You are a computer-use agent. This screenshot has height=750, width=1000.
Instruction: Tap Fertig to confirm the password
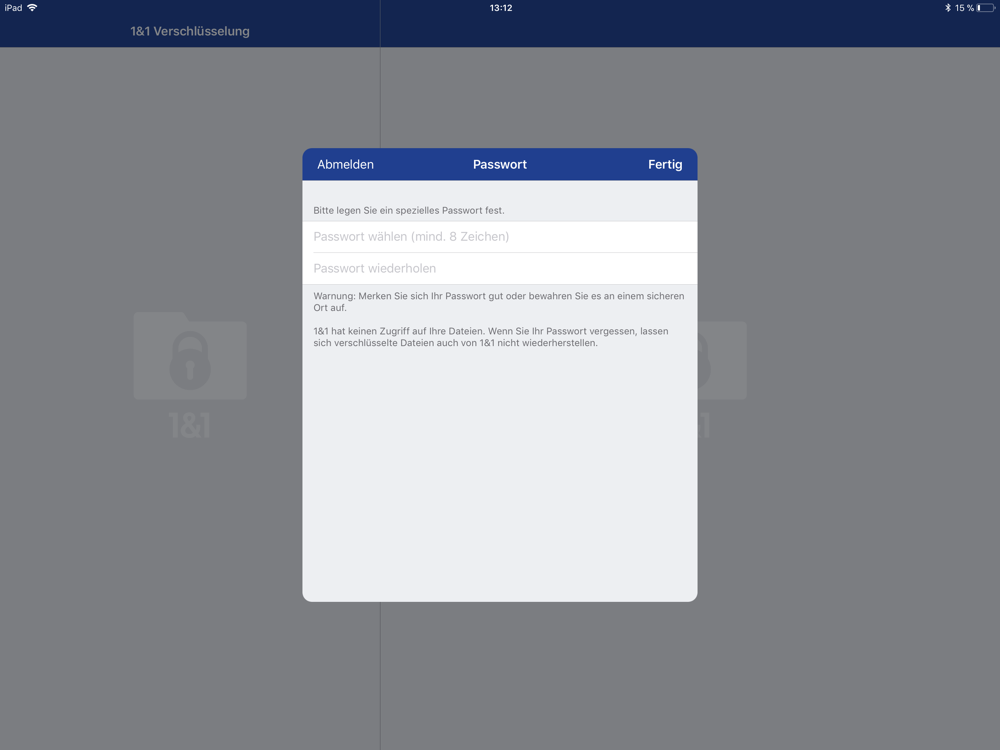pos(665,165)
